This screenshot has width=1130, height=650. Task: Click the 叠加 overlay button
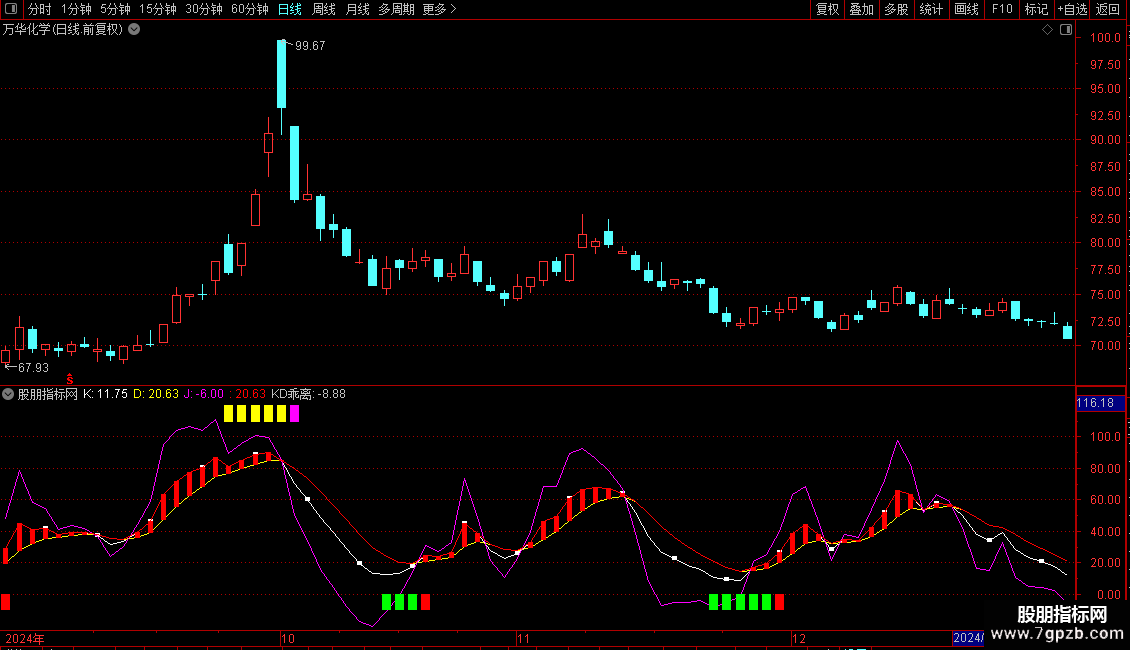861,9
